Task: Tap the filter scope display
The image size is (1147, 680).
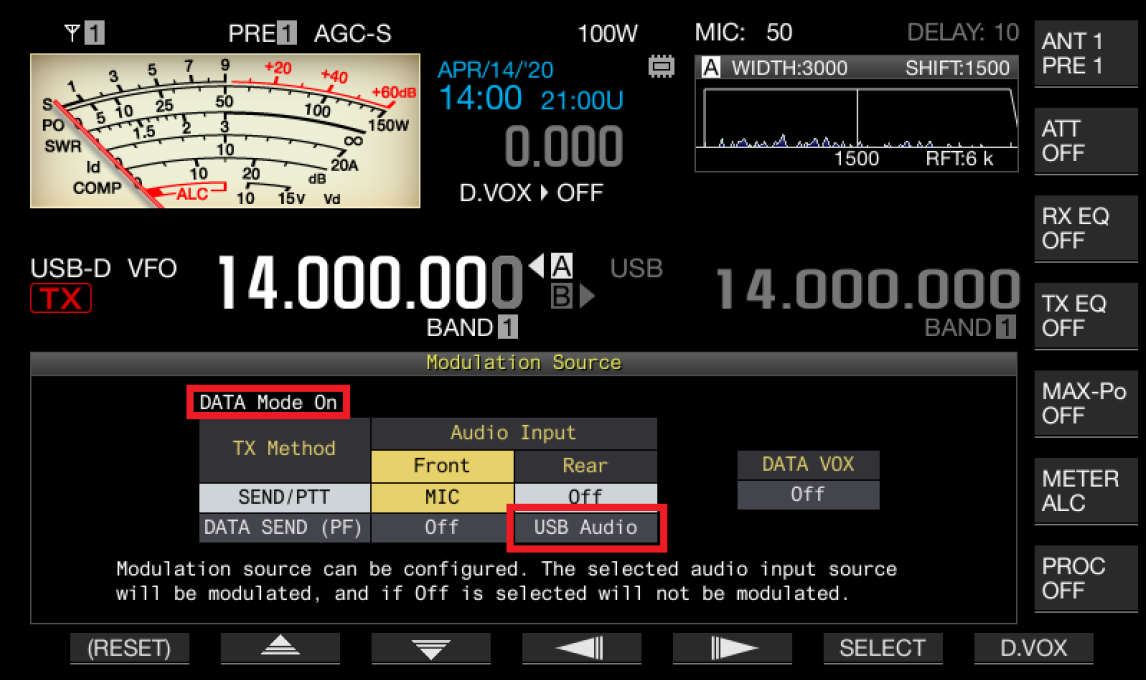Action: [857, 114]
